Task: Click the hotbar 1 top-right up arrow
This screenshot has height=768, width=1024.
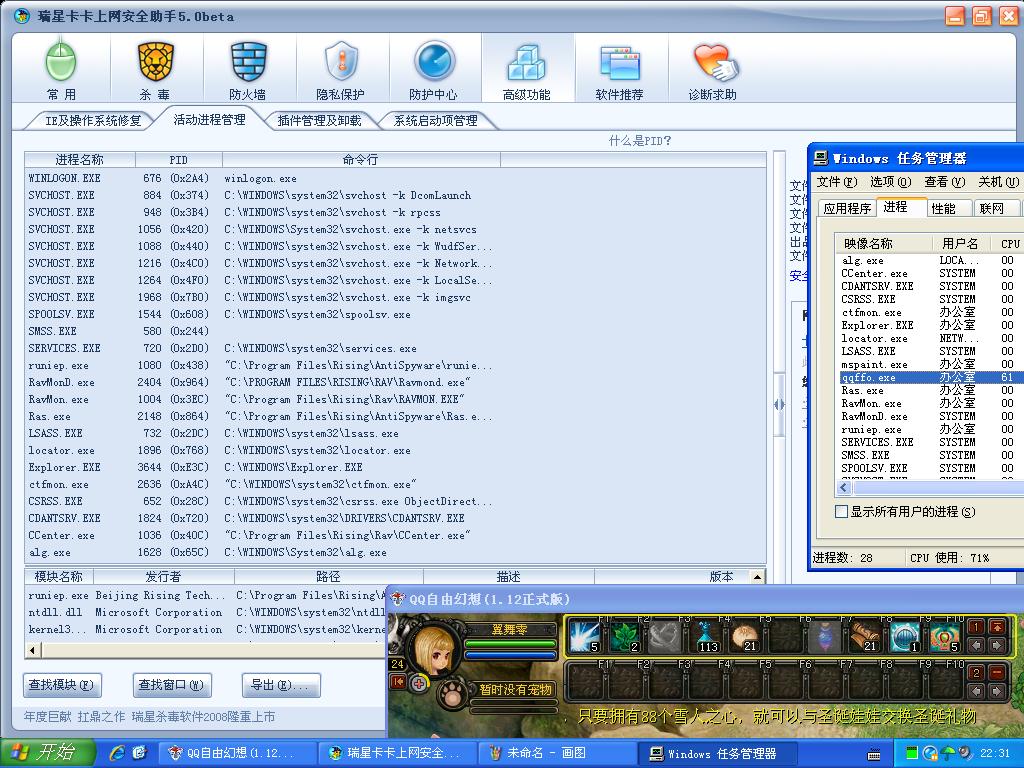Action: (997, 627)
